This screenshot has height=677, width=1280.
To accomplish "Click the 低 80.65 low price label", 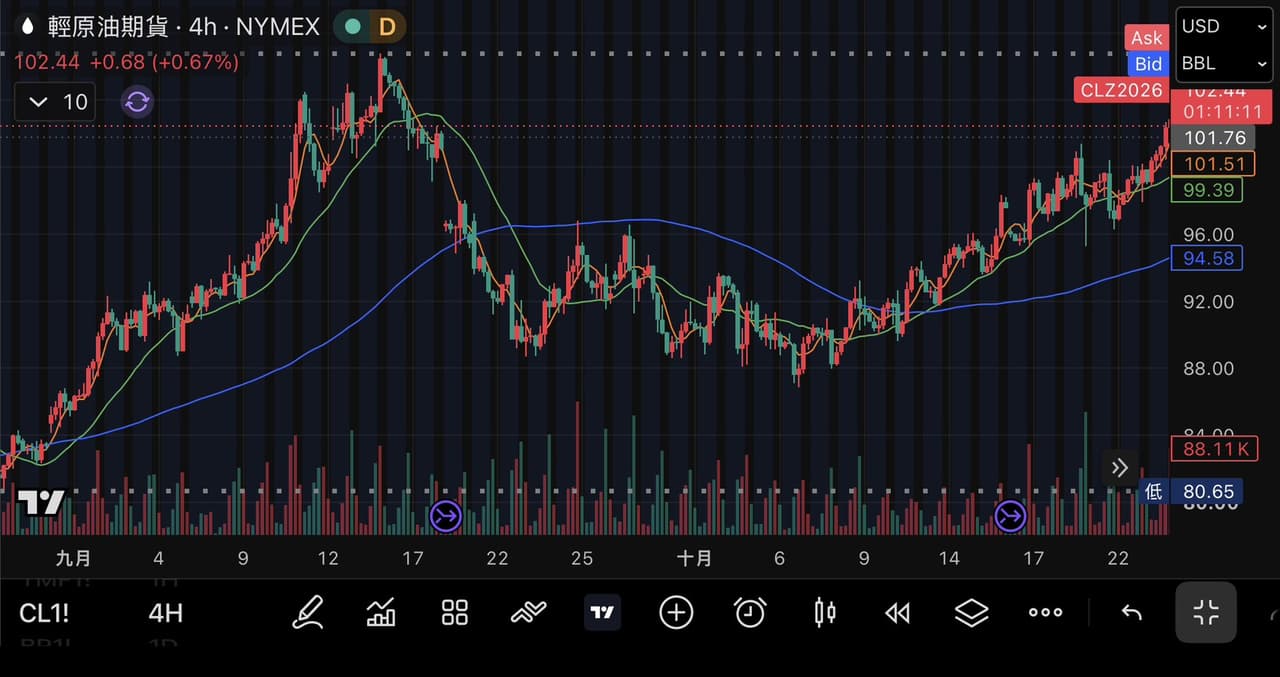I will (1190, 491).
